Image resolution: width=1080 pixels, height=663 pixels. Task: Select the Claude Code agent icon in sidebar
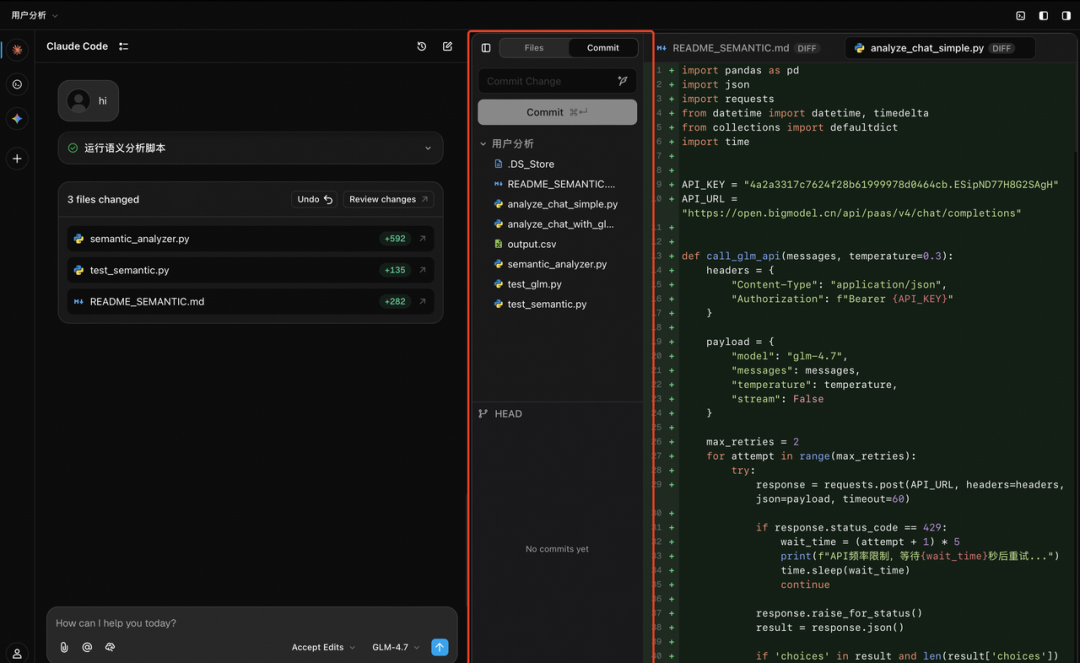tap(17, 50)
